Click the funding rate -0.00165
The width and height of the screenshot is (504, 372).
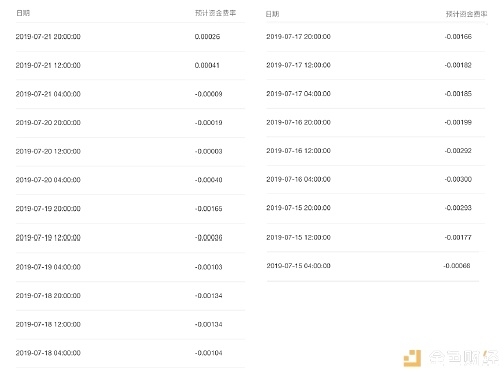(209, 209)
